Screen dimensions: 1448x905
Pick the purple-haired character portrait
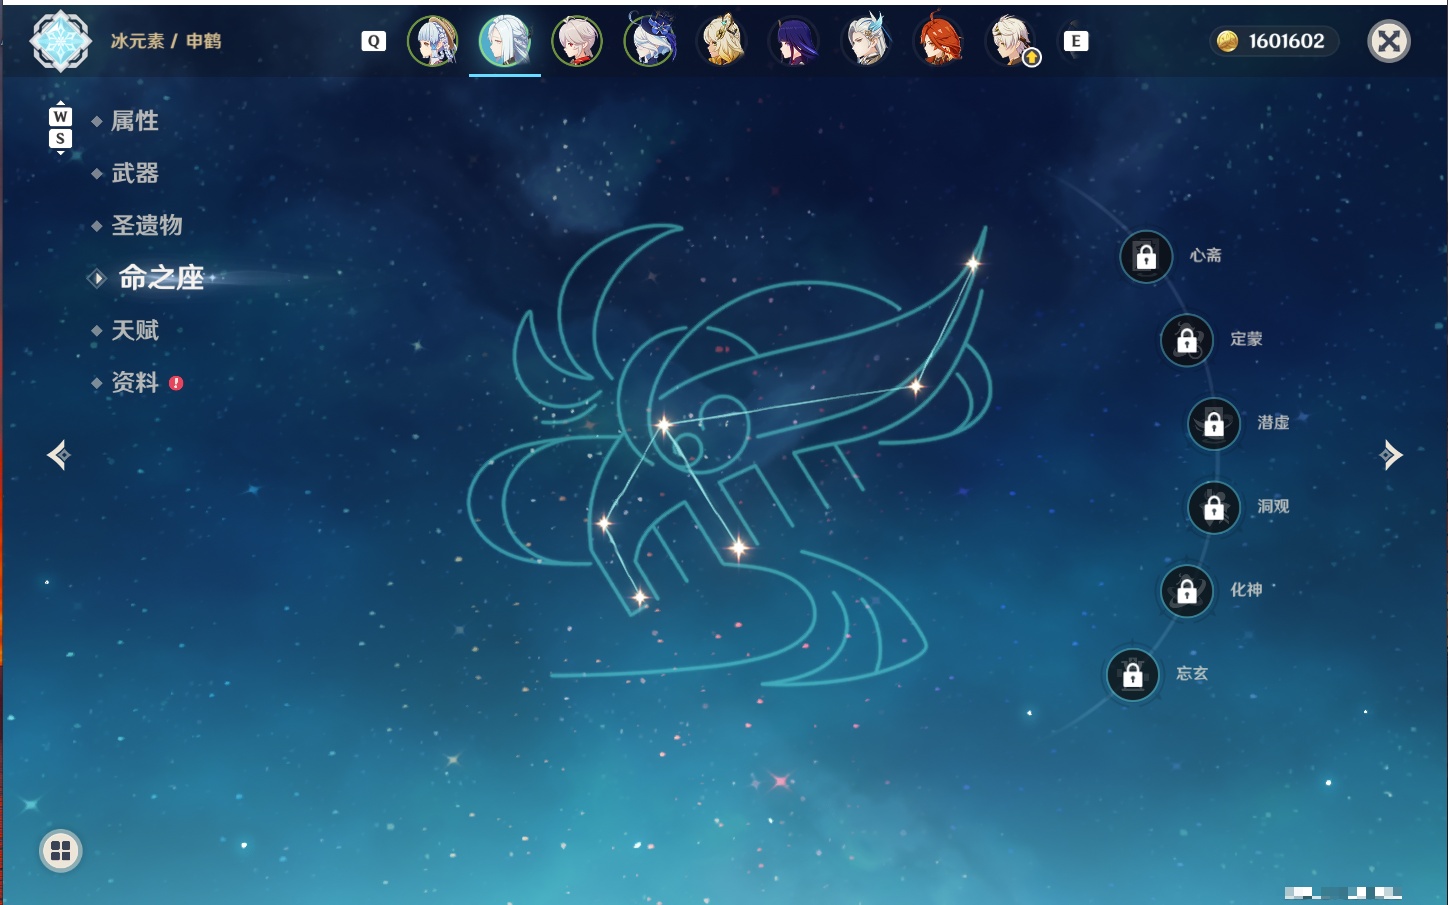pyautogui.click(x=794, y=41)
